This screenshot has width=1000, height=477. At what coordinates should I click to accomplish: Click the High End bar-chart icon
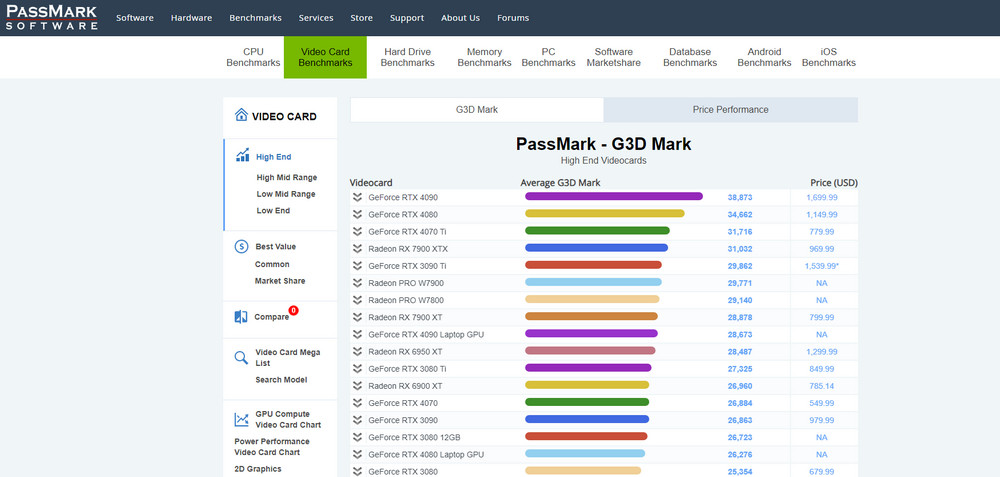(x=242, y=156)
